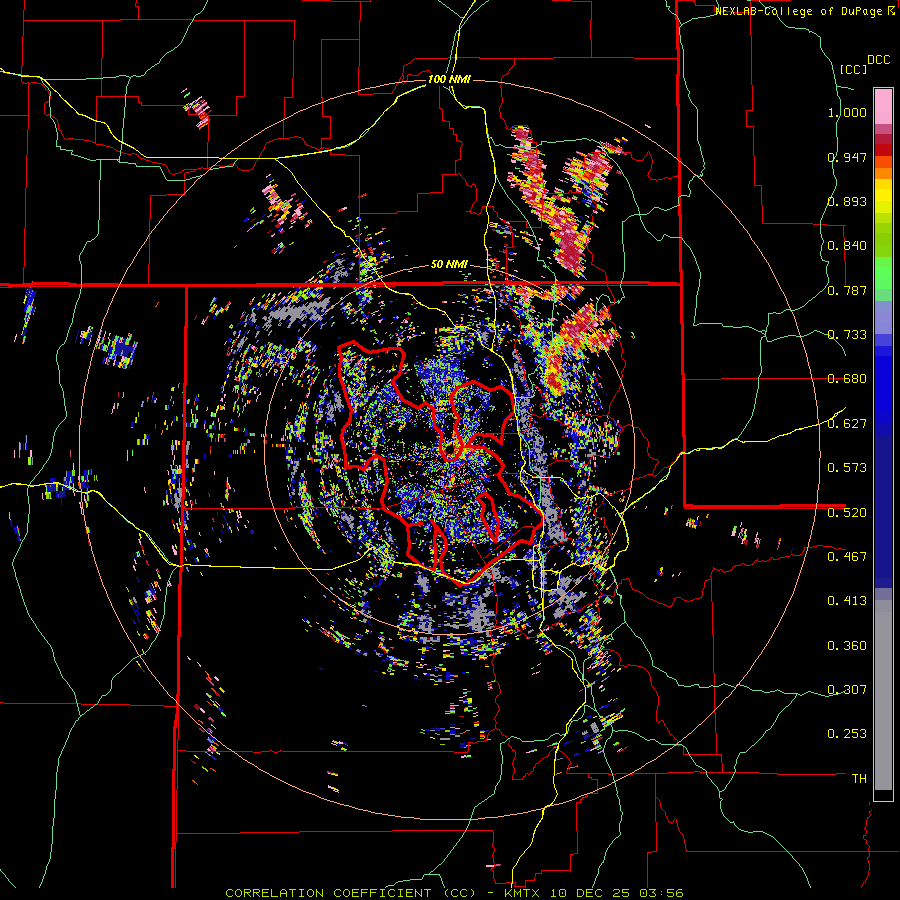Screen dimensions: 900x900
Task: Click the 0.253 scale value
Action: pyautogui.click(x=847, y=734)
